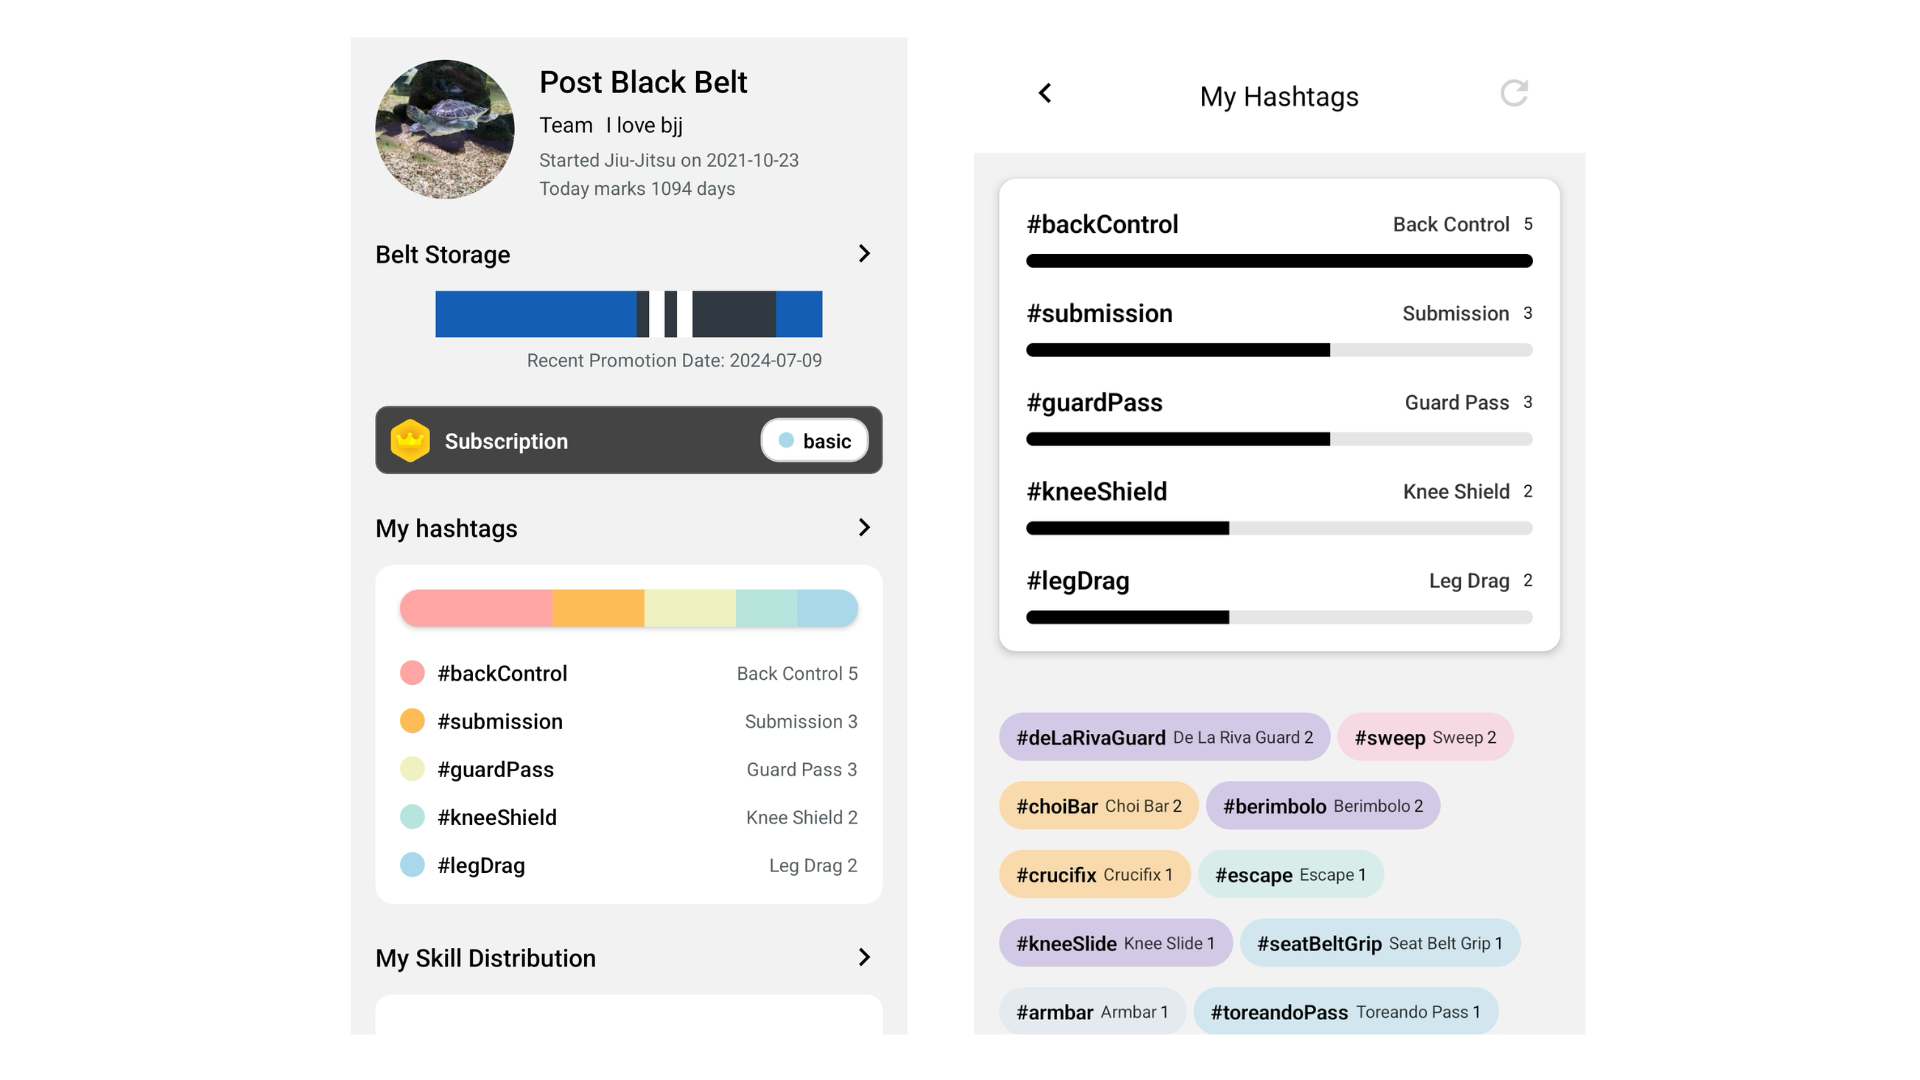The height and width of the screenshot is (1080, 1920).
Task: Expand the My hashtags section
Action: click(864, 528)
